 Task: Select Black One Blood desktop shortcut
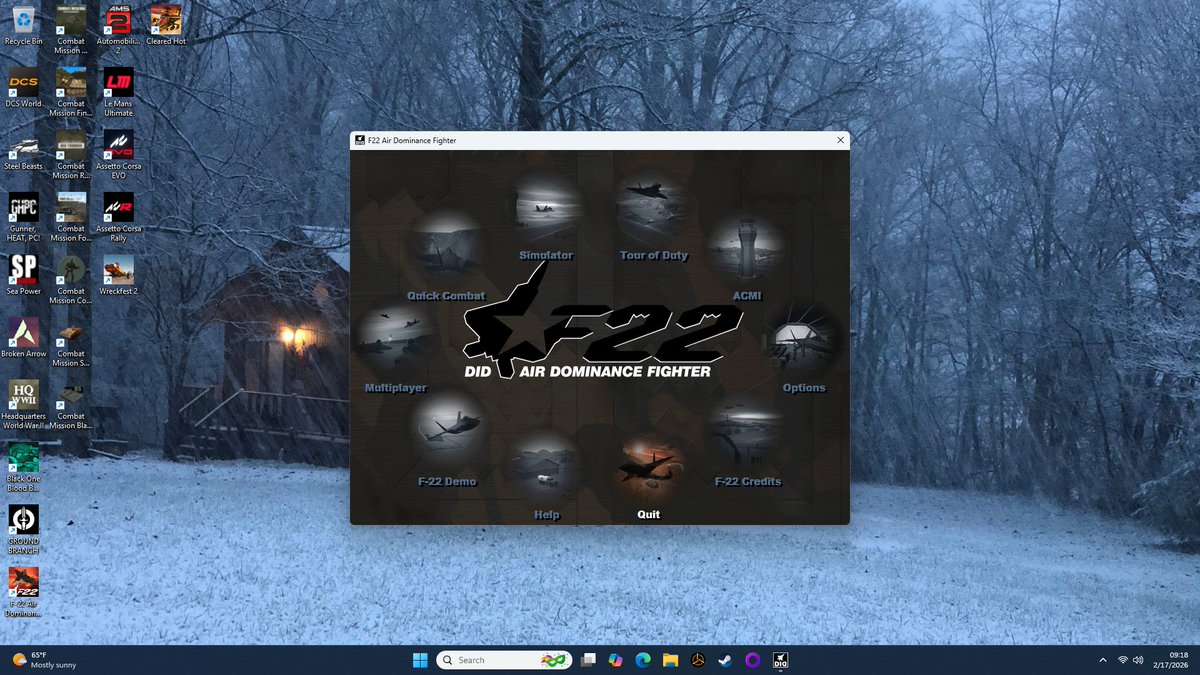[x=23, y=467]
